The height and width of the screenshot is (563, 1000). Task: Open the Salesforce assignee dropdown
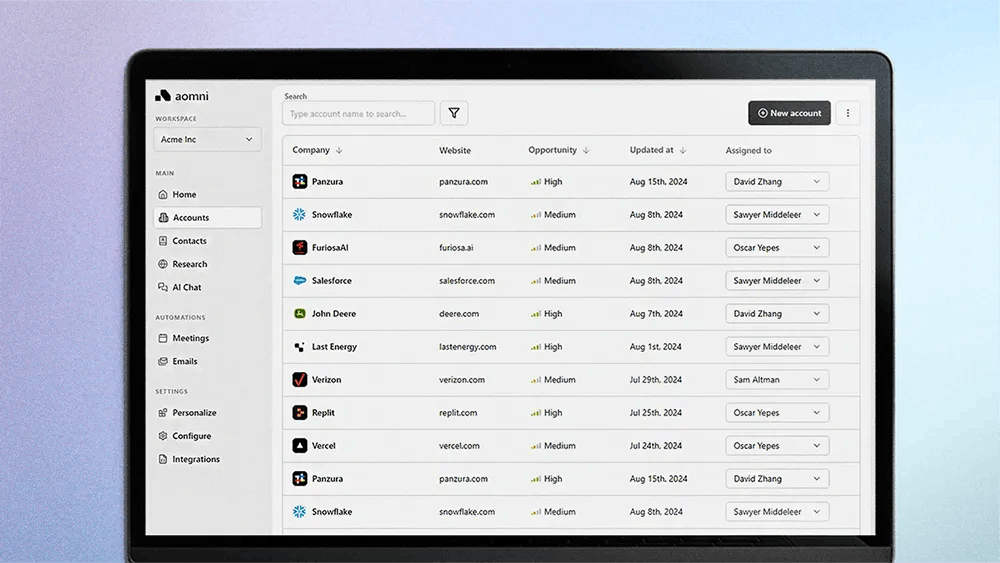[777, 281]
